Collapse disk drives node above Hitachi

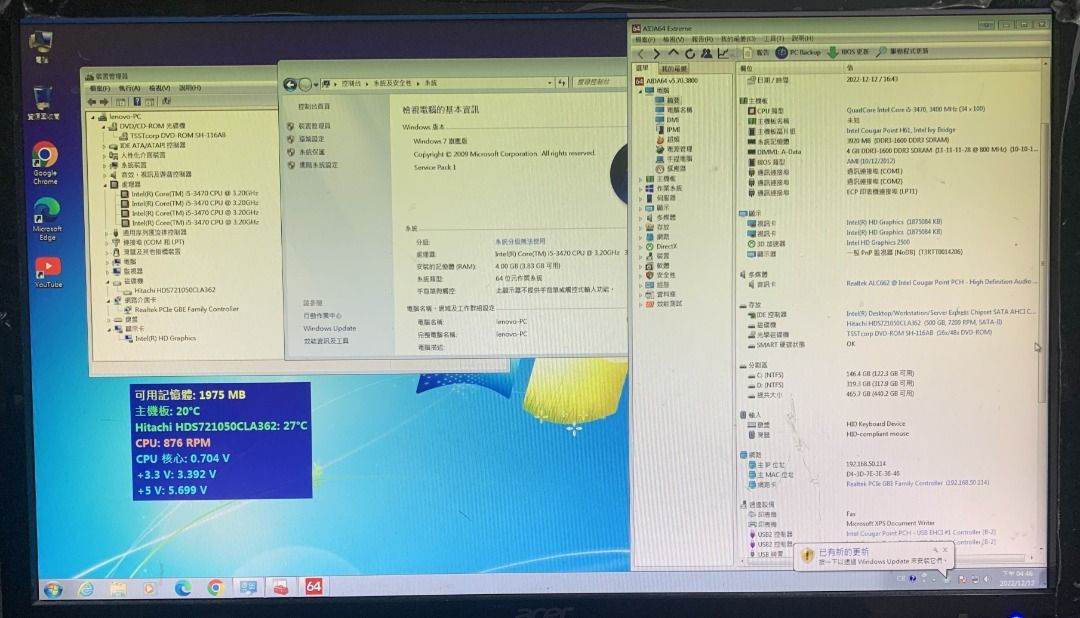click(x=107, y=281)
